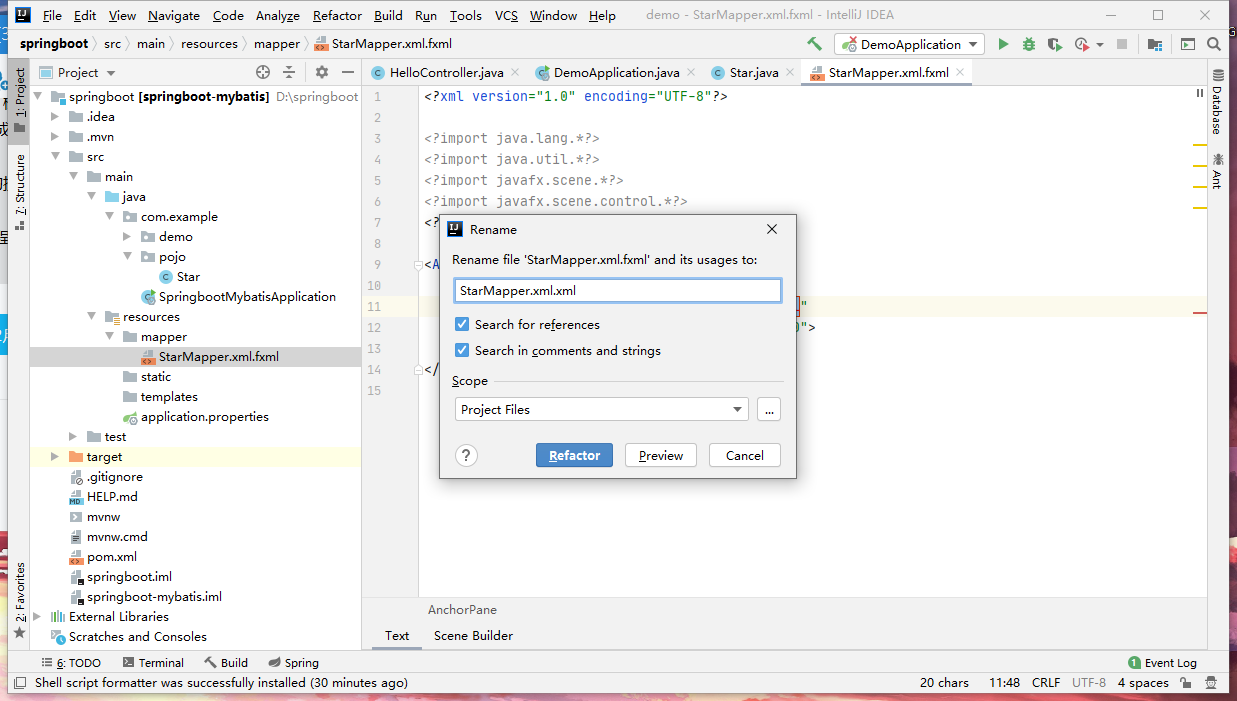Open the DemoApplication run configuration dropdown
Viewport: 1237px width, 701px height.
click(910, 44)
